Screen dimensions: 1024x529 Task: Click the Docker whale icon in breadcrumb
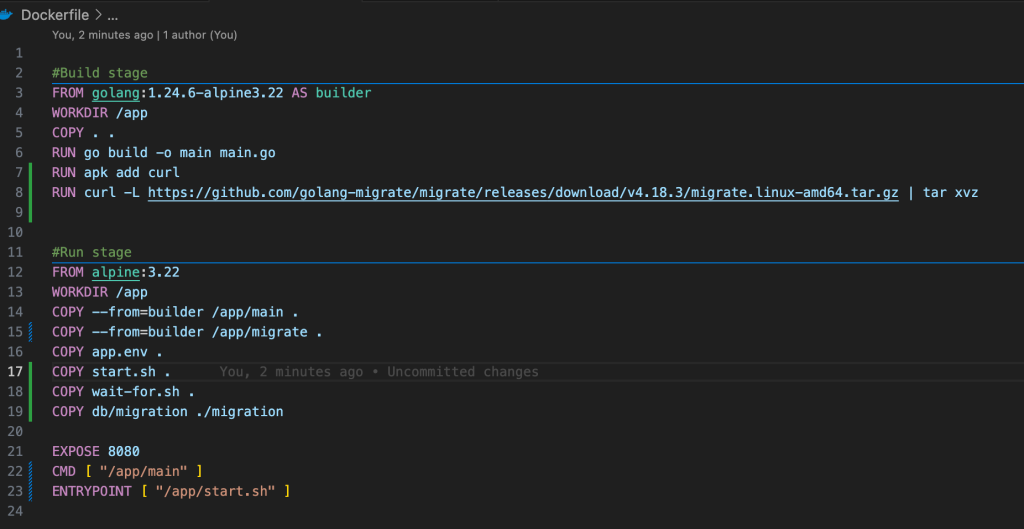9,15
